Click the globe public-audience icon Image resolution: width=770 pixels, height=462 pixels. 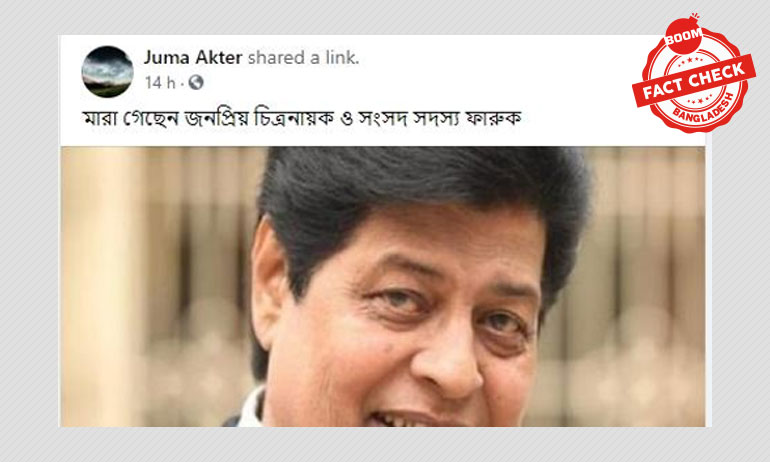point(196,82)
